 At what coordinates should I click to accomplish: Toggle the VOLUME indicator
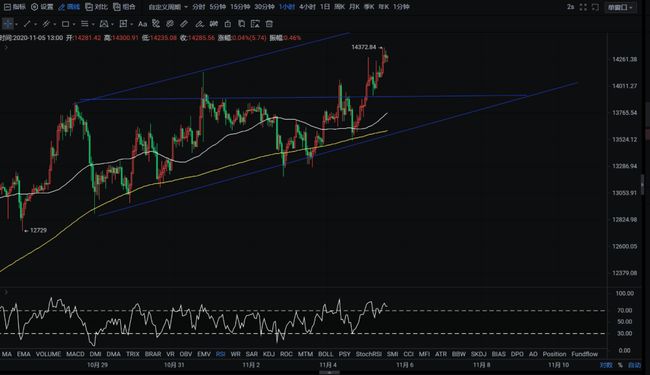point(48,354)
